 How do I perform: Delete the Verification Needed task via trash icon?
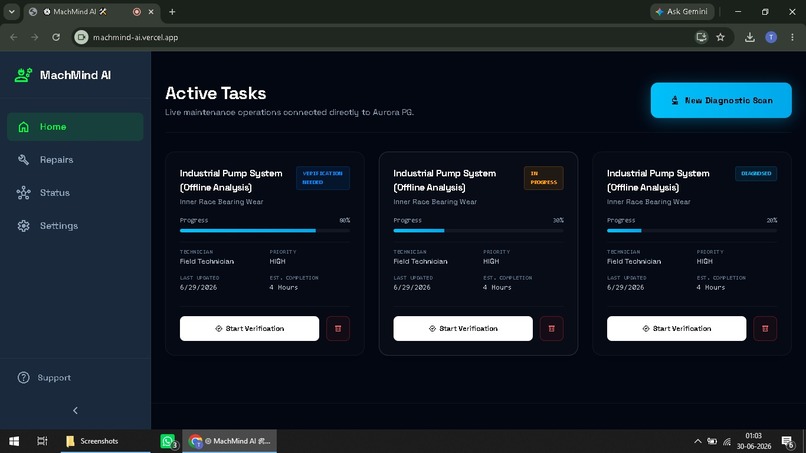click(338, 329)
